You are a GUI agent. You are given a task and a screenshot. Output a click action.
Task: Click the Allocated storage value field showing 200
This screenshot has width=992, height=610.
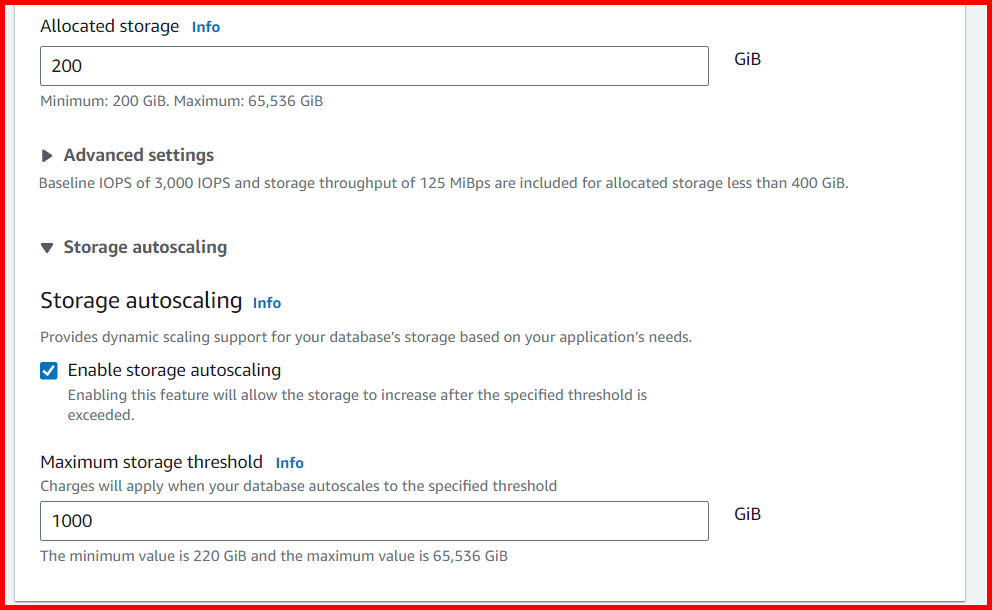(374, 65)
